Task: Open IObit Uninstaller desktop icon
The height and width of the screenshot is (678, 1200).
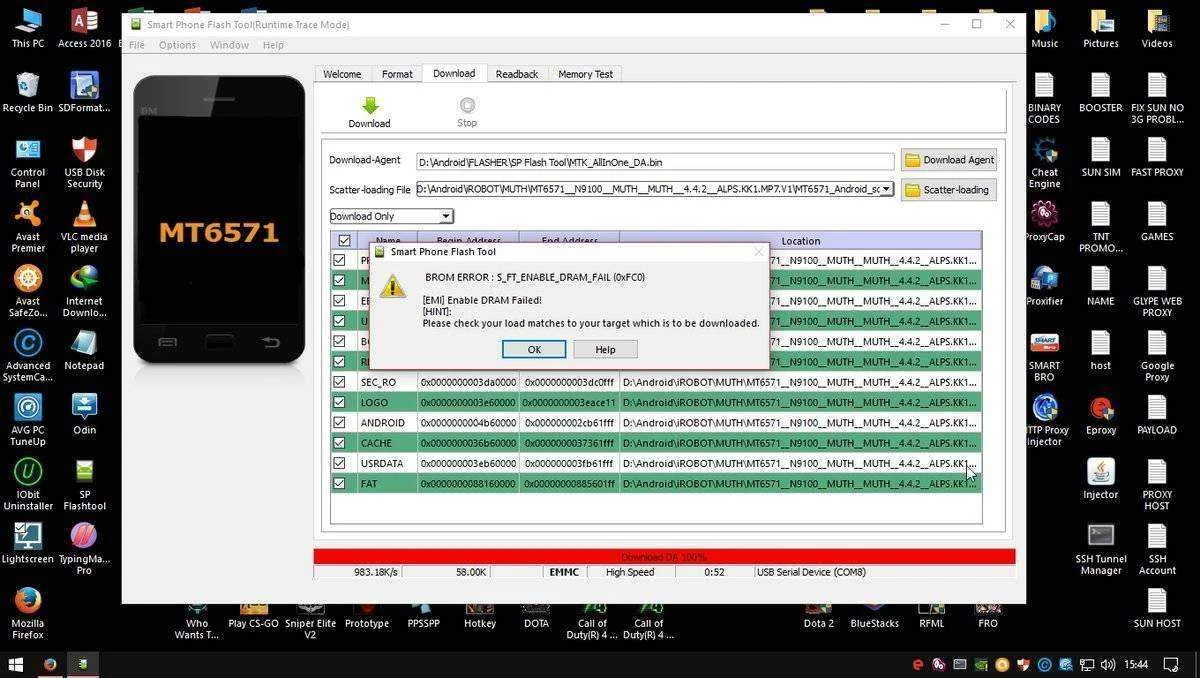Action: coord(28,485)
